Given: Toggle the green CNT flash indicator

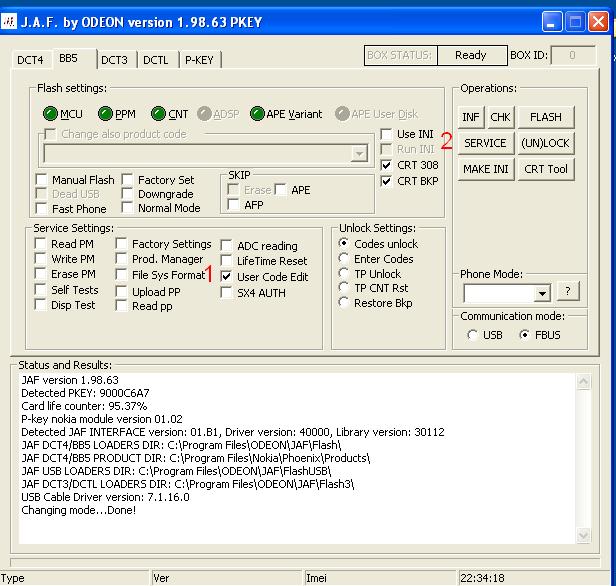Looking at the screenshot, I should [158, 114].
